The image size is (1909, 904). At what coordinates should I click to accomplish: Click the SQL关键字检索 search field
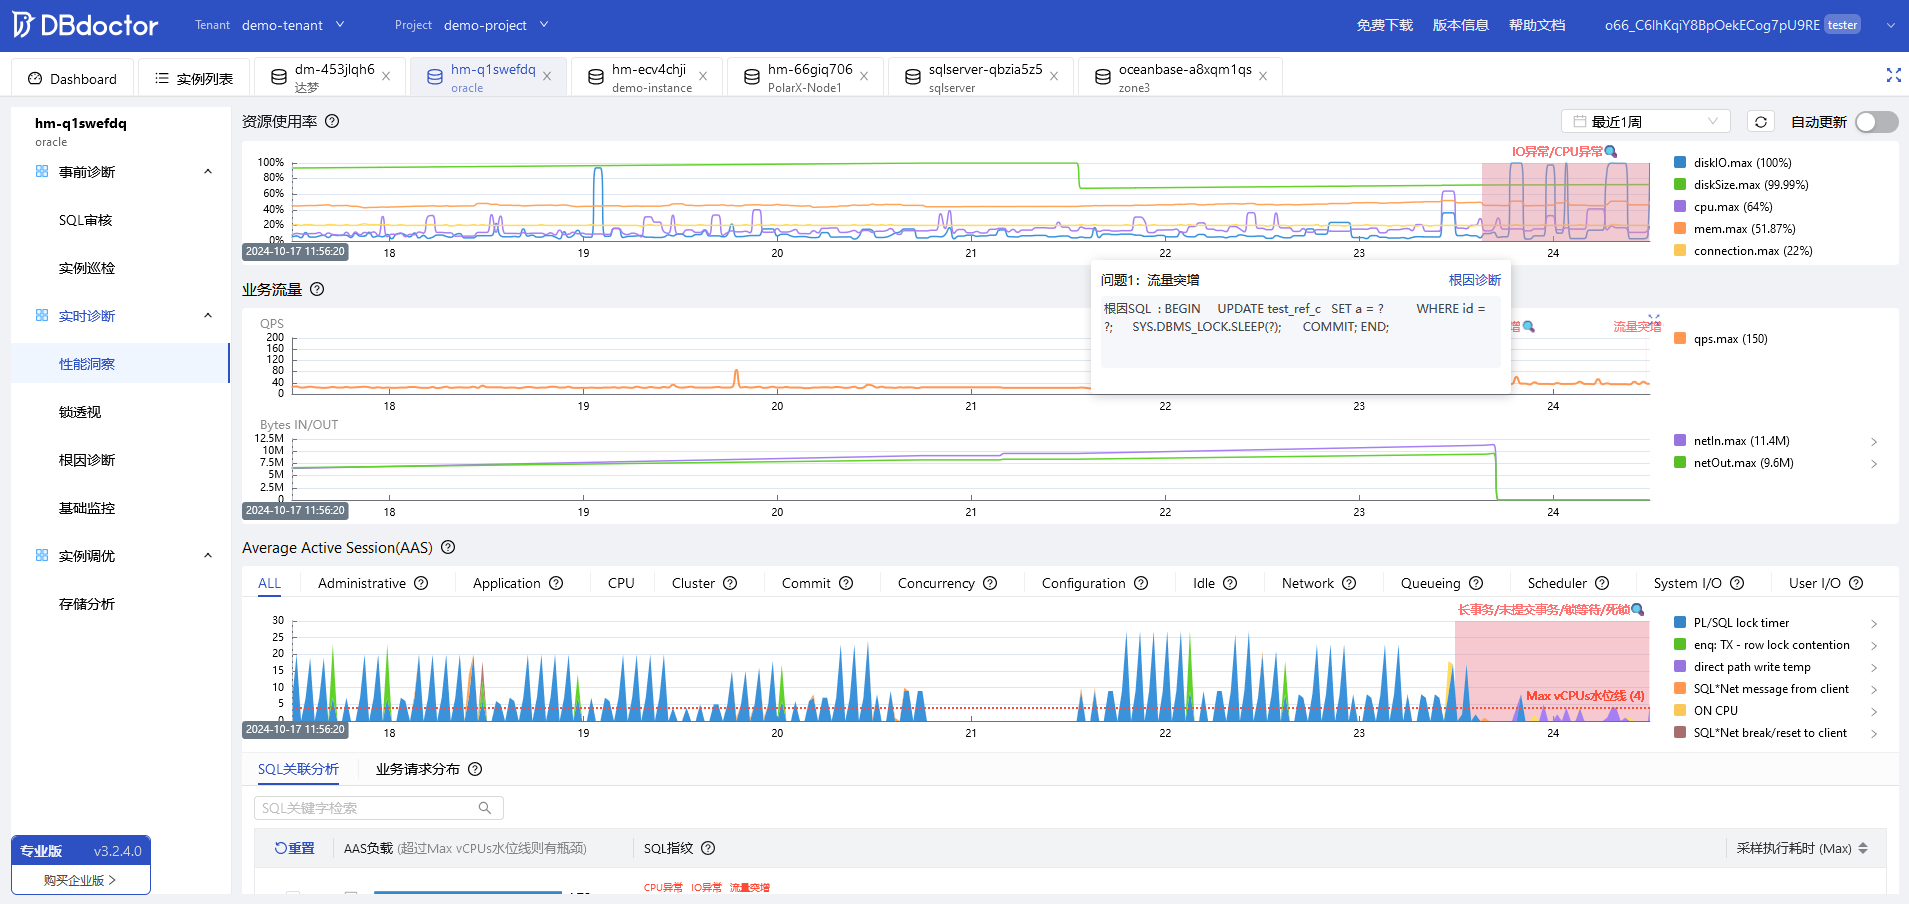(x=378, y=808)
